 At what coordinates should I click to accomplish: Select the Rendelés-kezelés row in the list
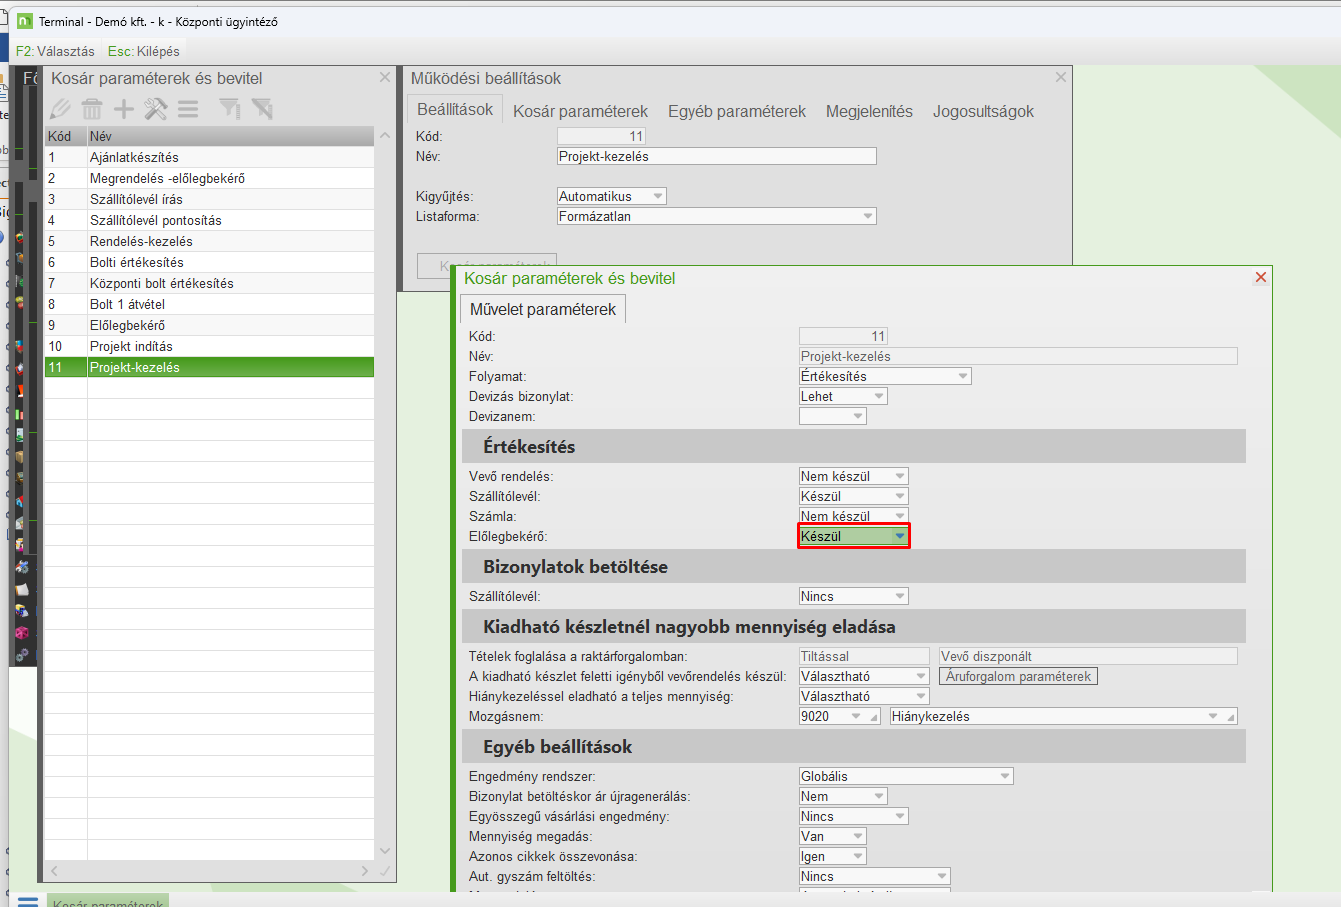click(x=141, y=241)
